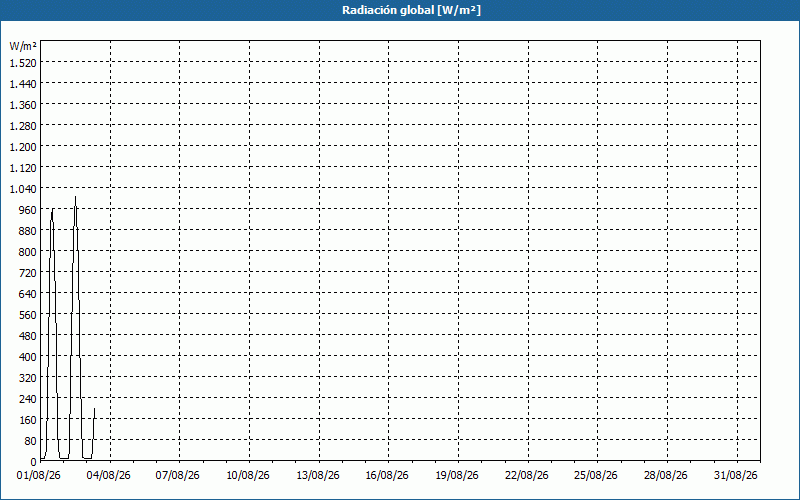Click the 19/08/26 date label
The width and height of the screenshot is (800, 500).
coord(457,476)
